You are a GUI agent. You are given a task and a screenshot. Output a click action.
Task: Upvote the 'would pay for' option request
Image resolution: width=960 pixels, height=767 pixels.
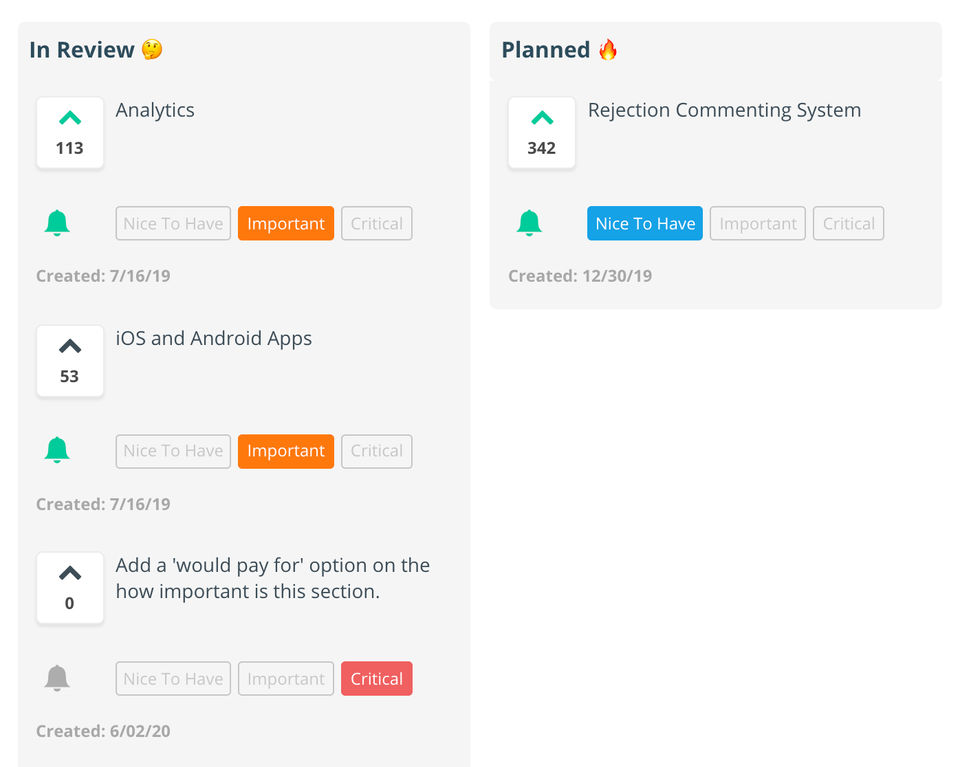(x=70, y=588)
